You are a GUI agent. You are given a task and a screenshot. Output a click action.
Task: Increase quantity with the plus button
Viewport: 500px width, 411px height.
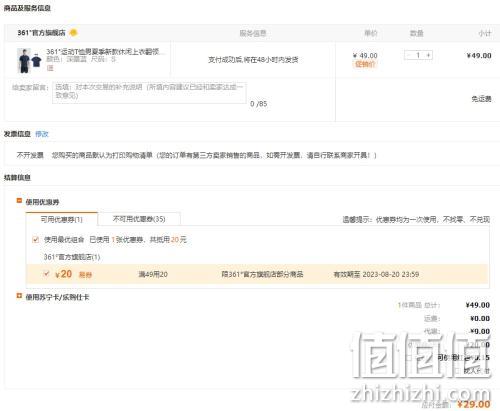click(x=428, y=55)
